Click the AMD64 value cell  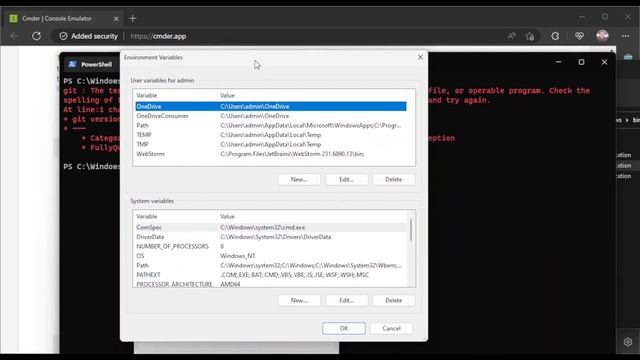pos(230,284)
